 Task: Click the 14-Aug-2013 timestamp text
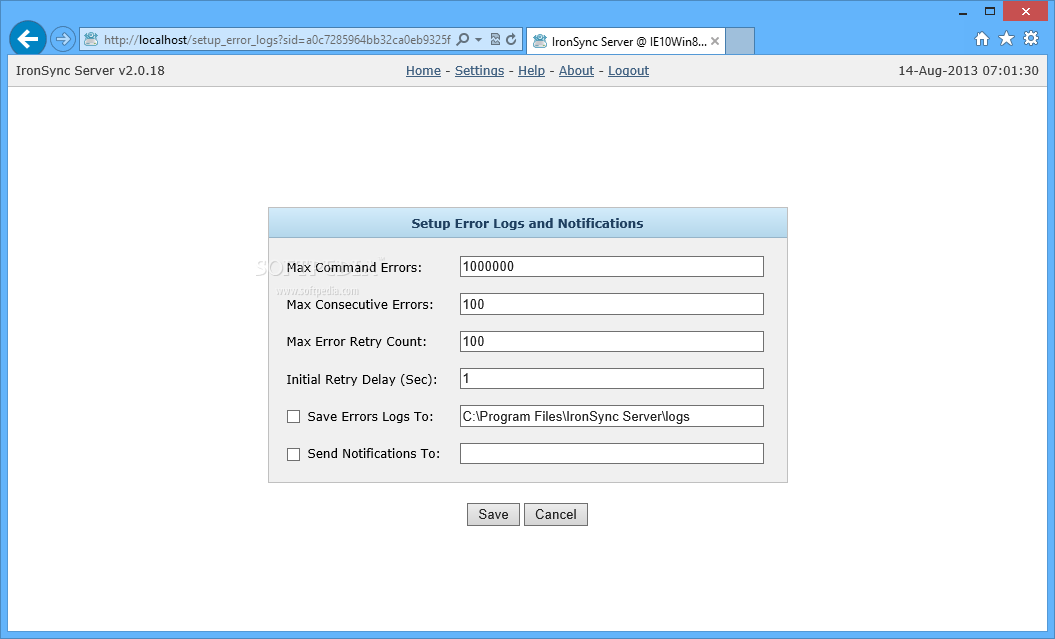click(968, 71)
